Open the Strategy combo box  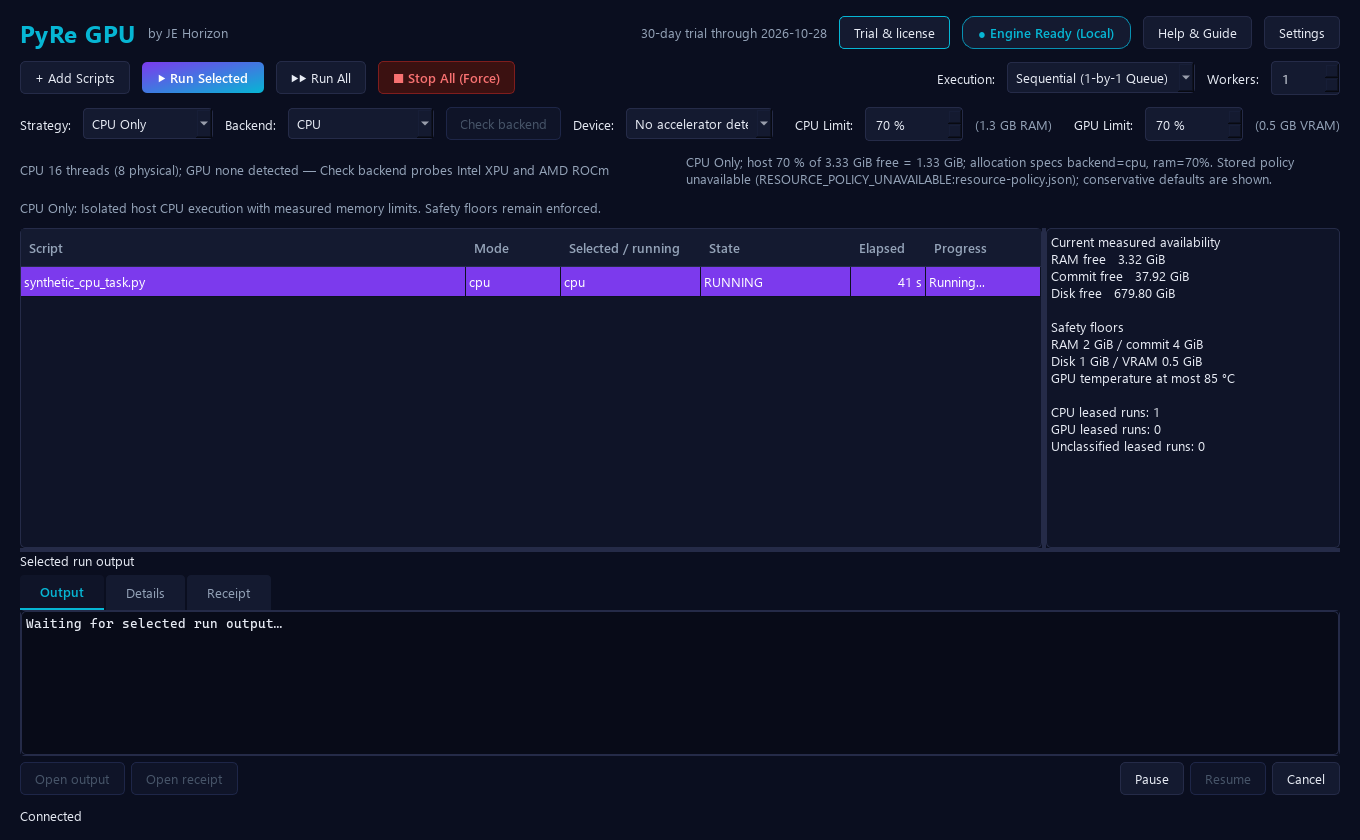click(x=147, y=124)
